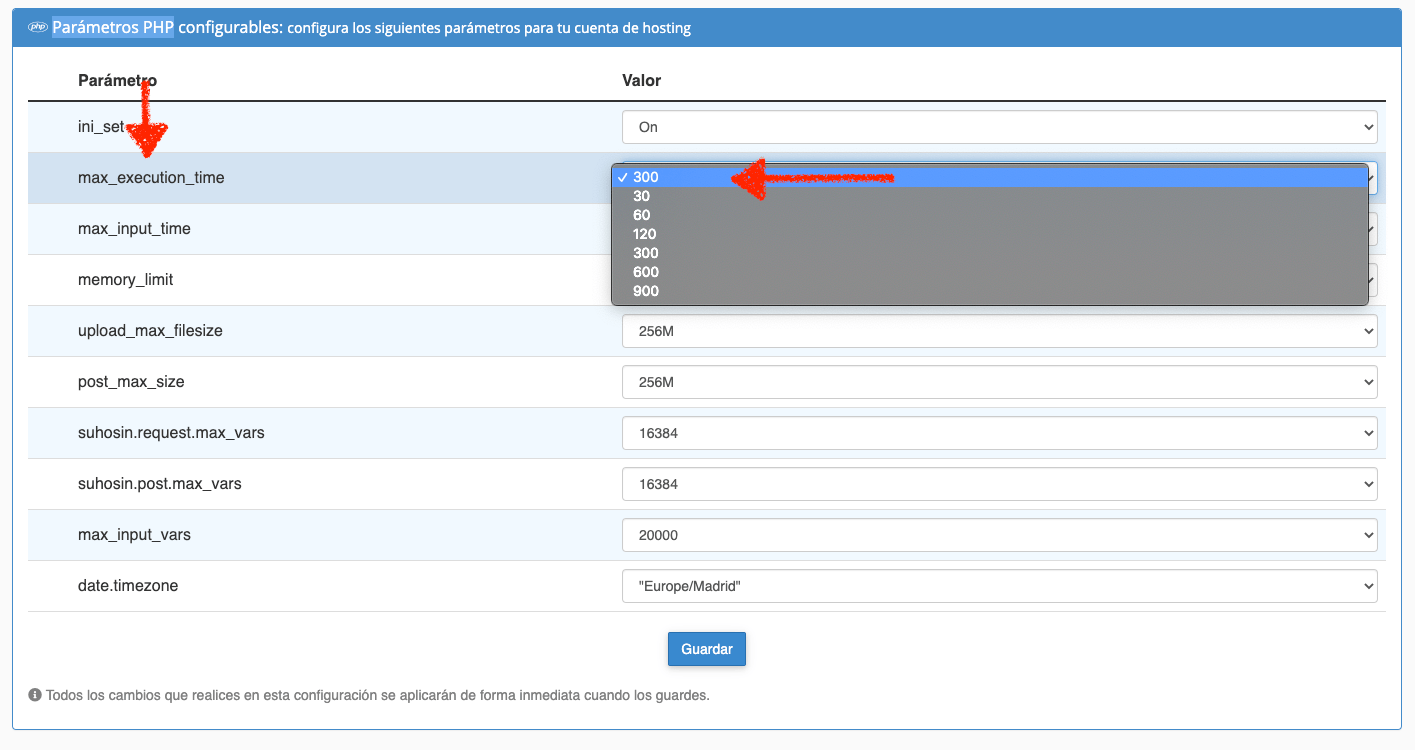Click the post_max_size label
This screenshot has width=1415, height=750.
(x=131, y=382)
